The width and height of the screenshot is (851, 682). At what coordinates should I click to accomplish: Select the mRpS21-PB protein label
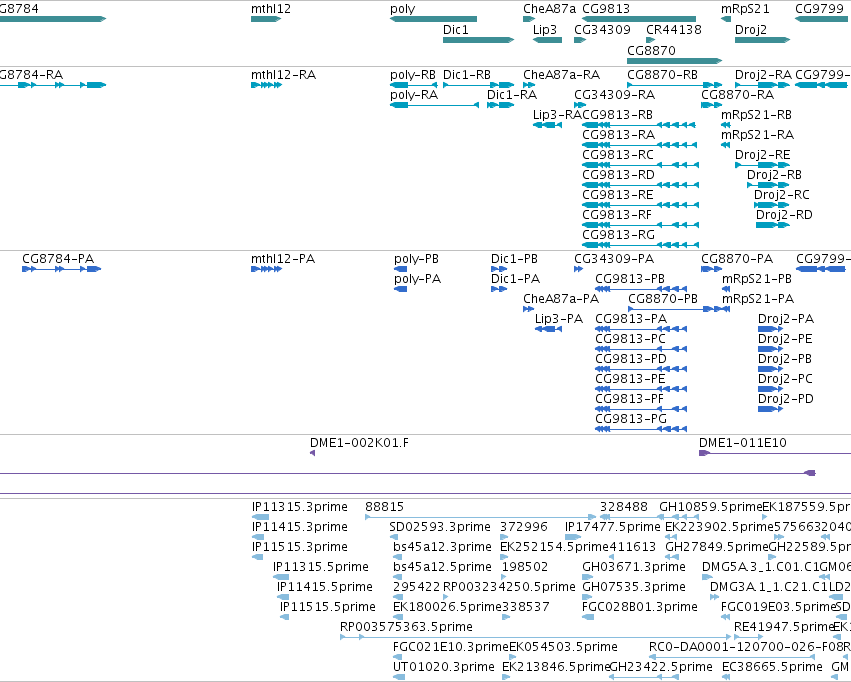(x=757, y=279)
